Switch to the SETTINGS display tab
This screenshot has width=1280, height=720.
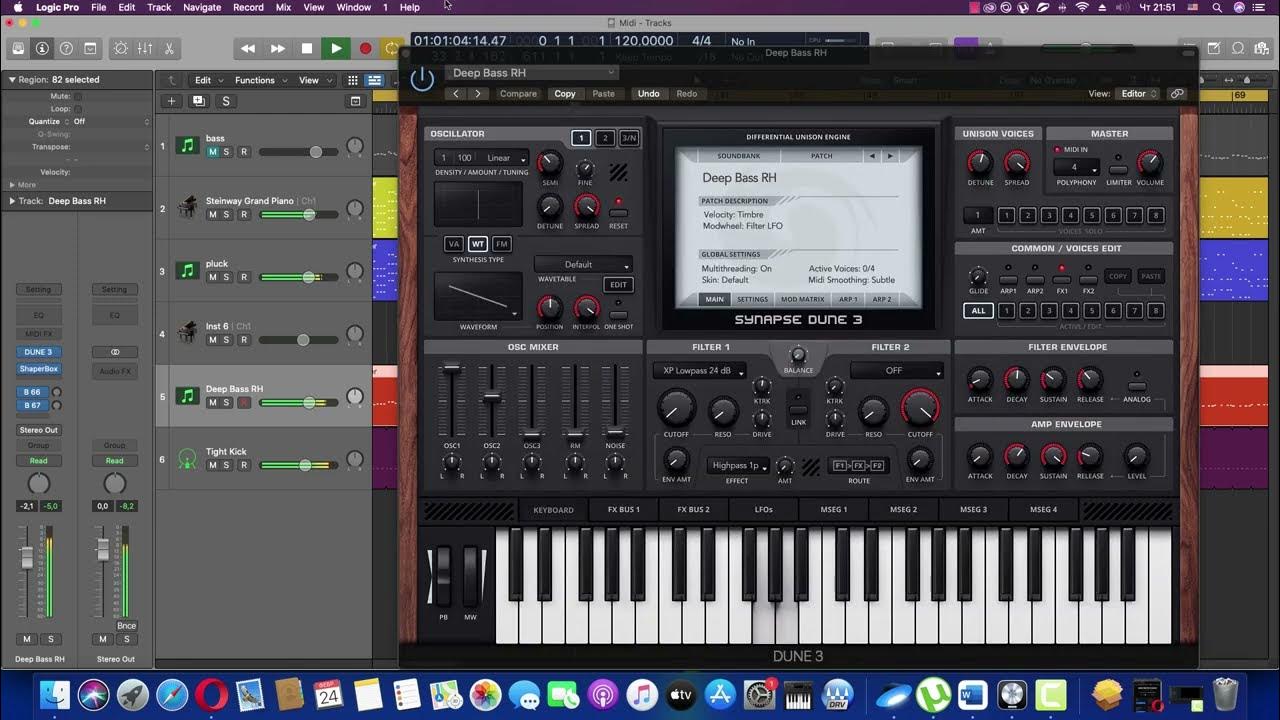(x=752, y=299)
